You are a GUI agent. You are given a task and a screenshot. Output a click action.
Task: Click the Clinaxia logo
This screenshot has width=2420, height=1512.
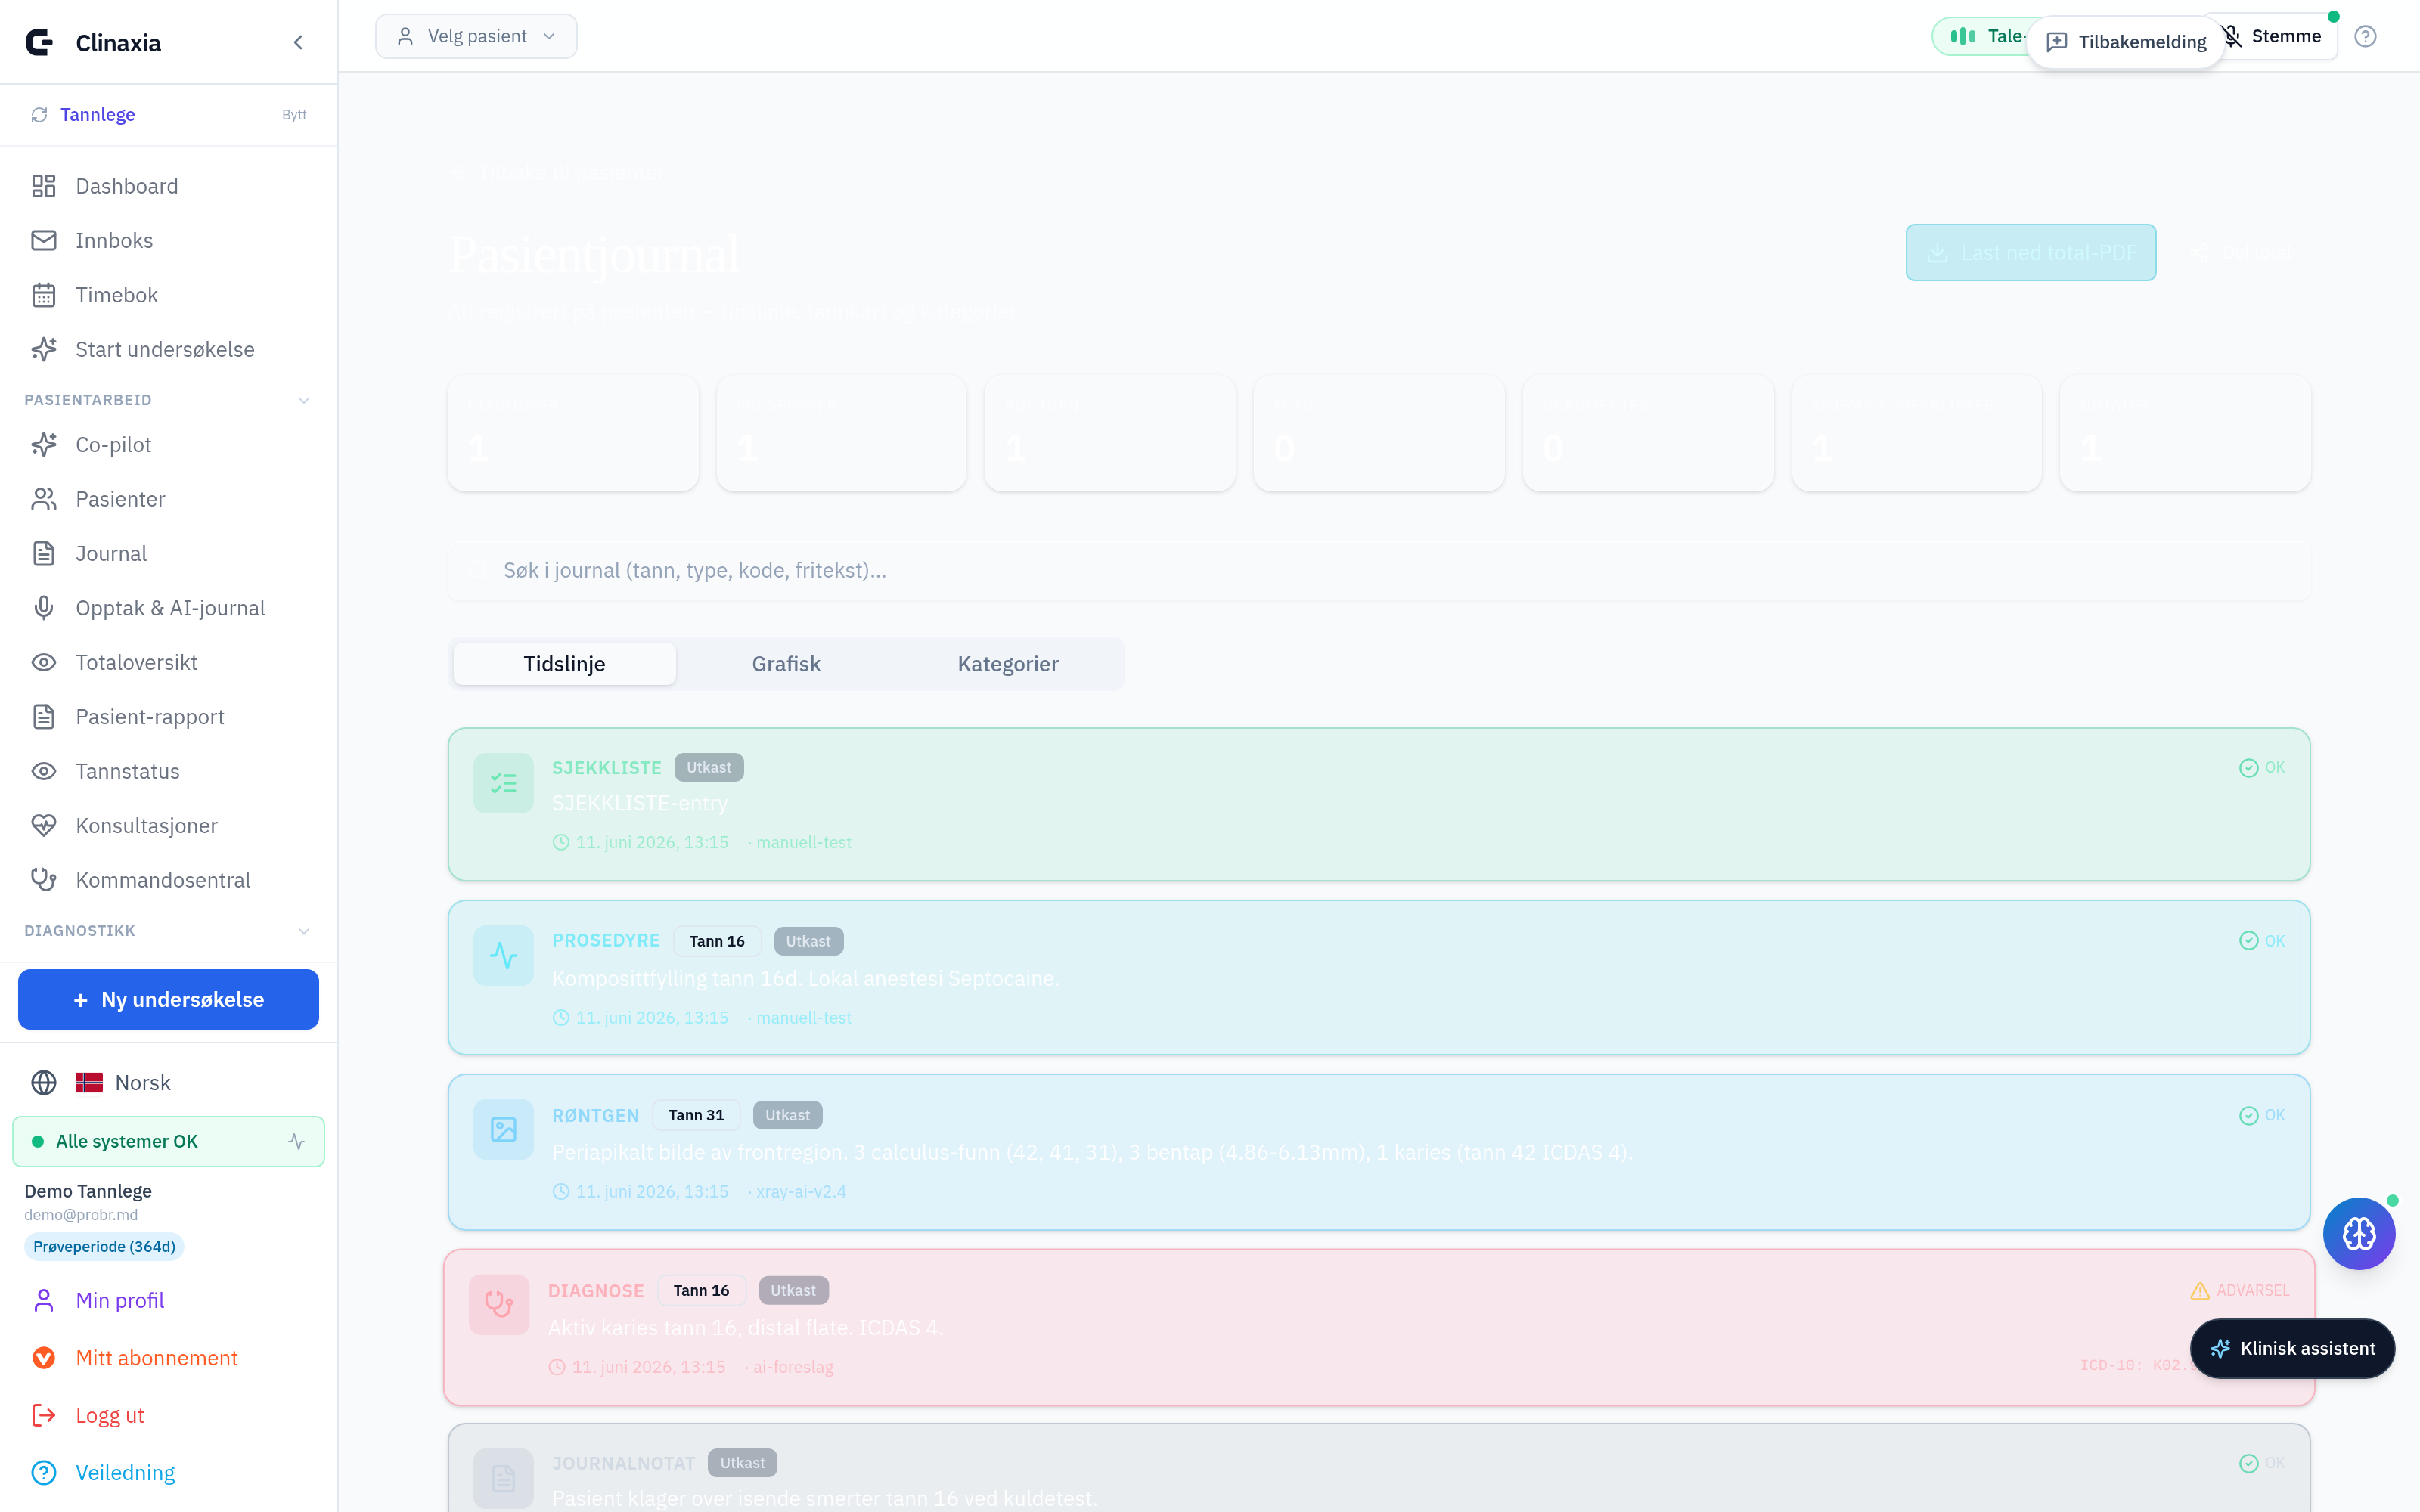39,42
